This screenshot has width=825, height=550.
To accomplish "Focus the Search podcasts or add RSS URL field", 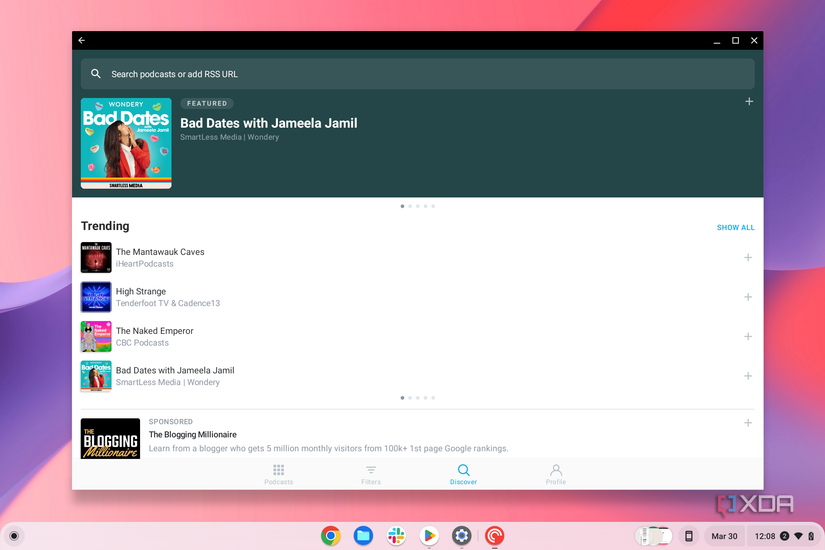I will [417, 74].
